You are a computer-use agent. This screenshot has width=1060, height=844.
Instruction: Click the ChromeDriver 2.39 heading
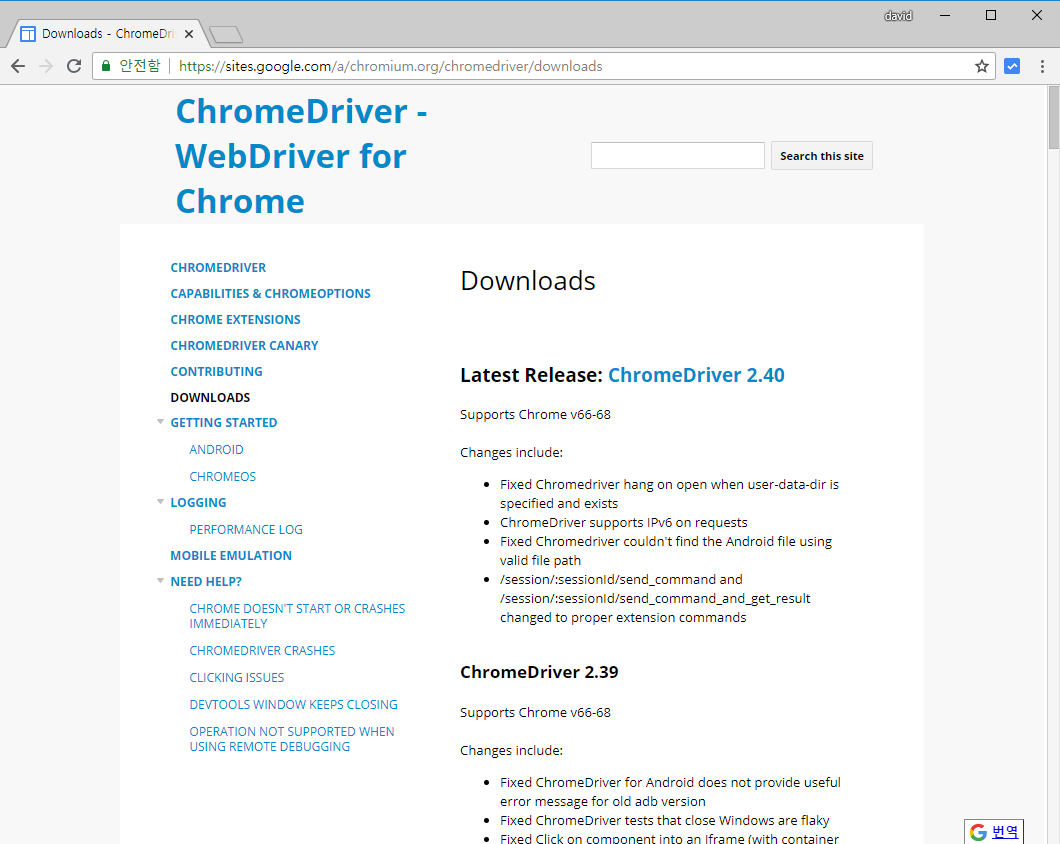(x=539, y=672)
